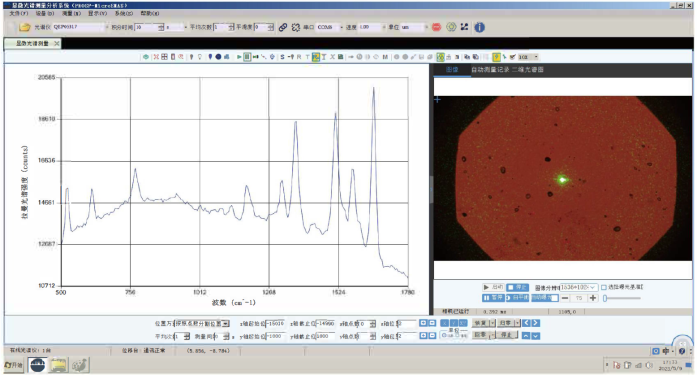Open the 串口 COM8 dropdown
Screen dimensions: 698x375
[x=341, y=27]
